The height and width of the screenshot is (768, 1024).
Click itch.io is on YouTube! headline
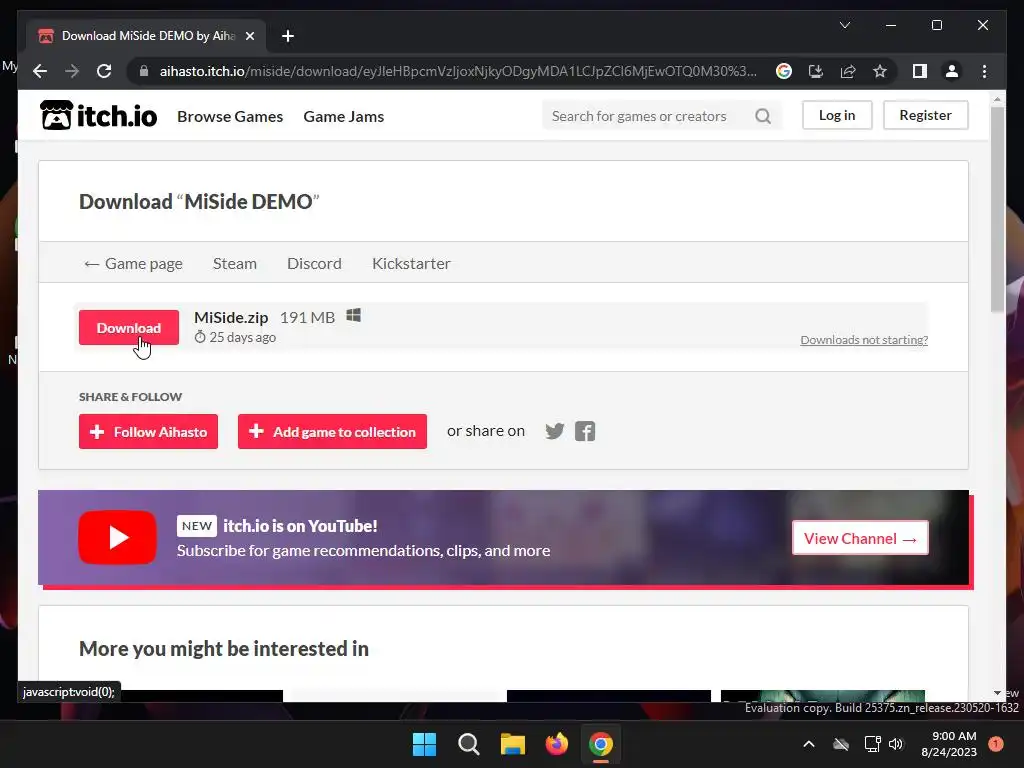point(300,526)
